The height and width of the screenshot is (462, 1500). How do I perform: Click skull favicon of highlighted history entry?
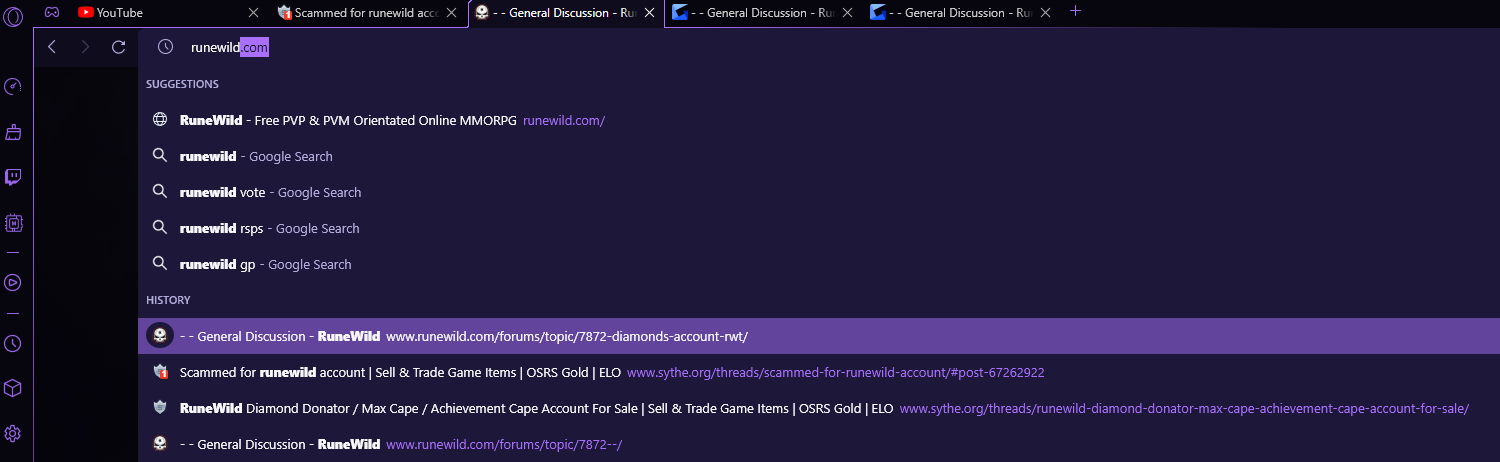click(160, 336)
